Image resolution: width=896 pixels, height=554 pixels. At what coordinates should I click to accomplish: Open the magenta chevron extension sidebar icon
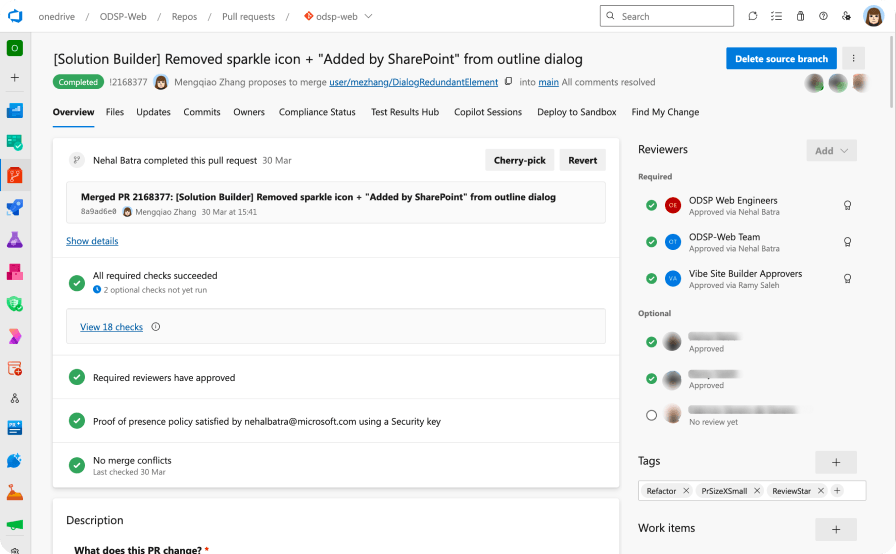point(15,336)
